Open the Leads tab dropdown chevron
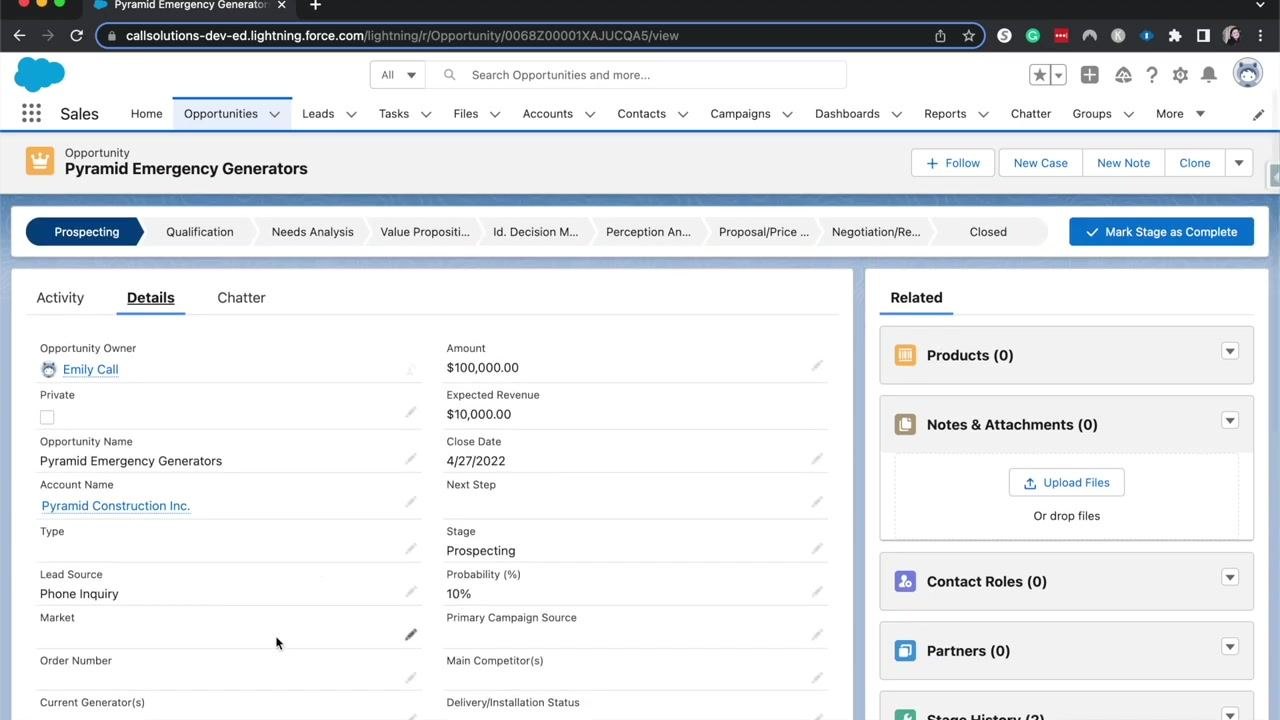Screen dimensions: 1280x720 tap(351, 114)
